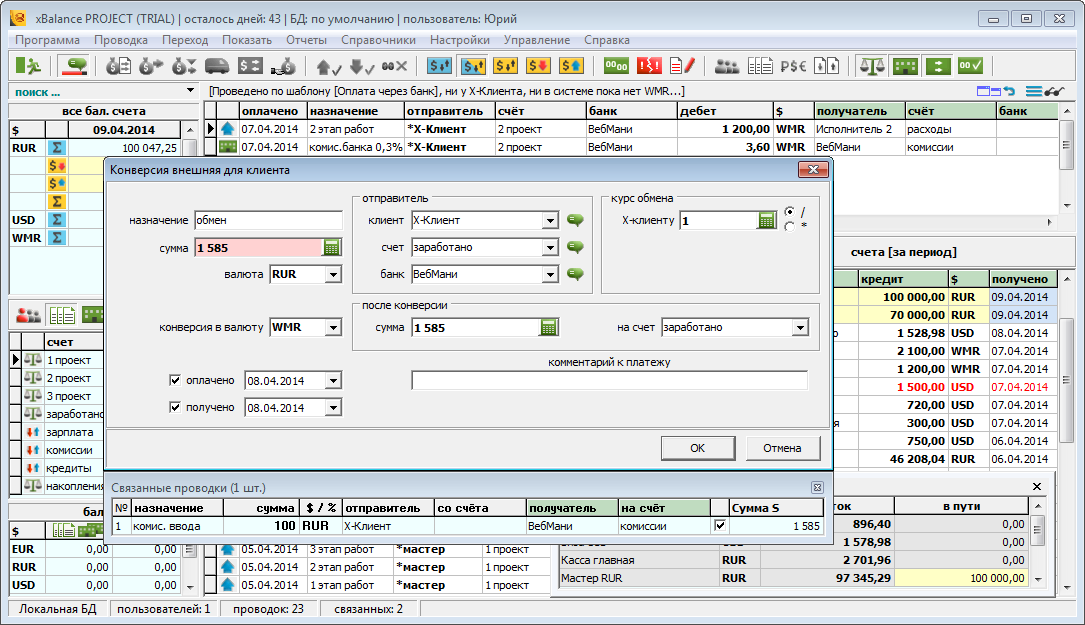Uncheck the получено checkbox

[x=175, y=408]
